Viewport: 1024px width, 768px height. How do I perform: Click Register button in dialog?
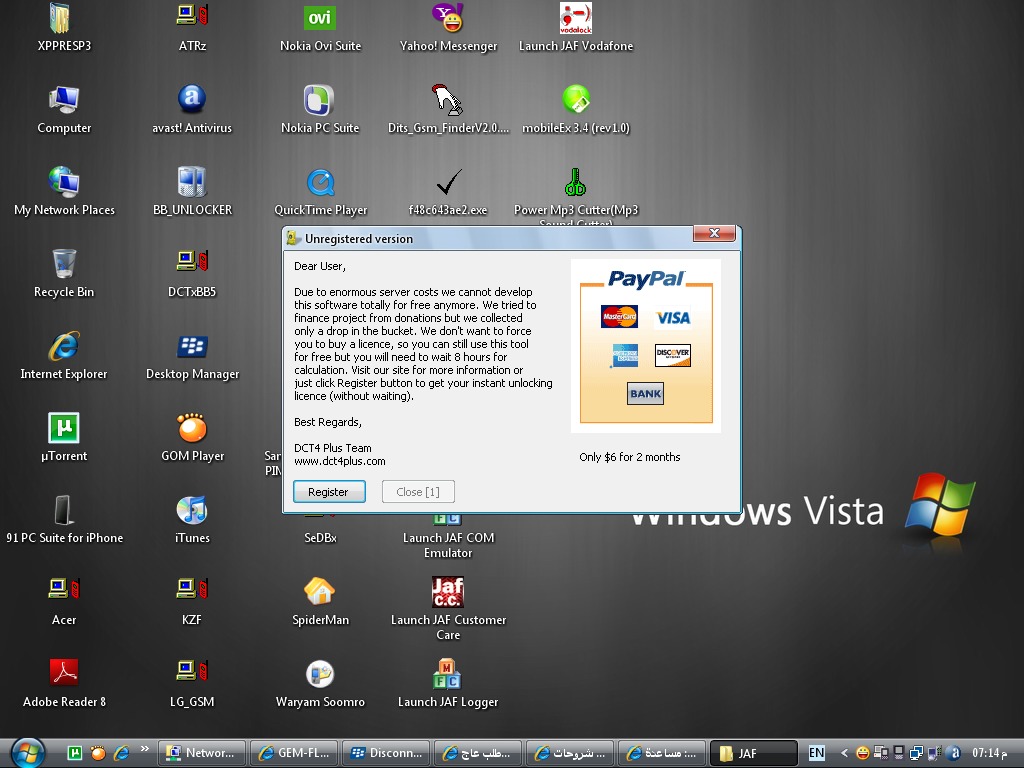click(x=328, y=492)
